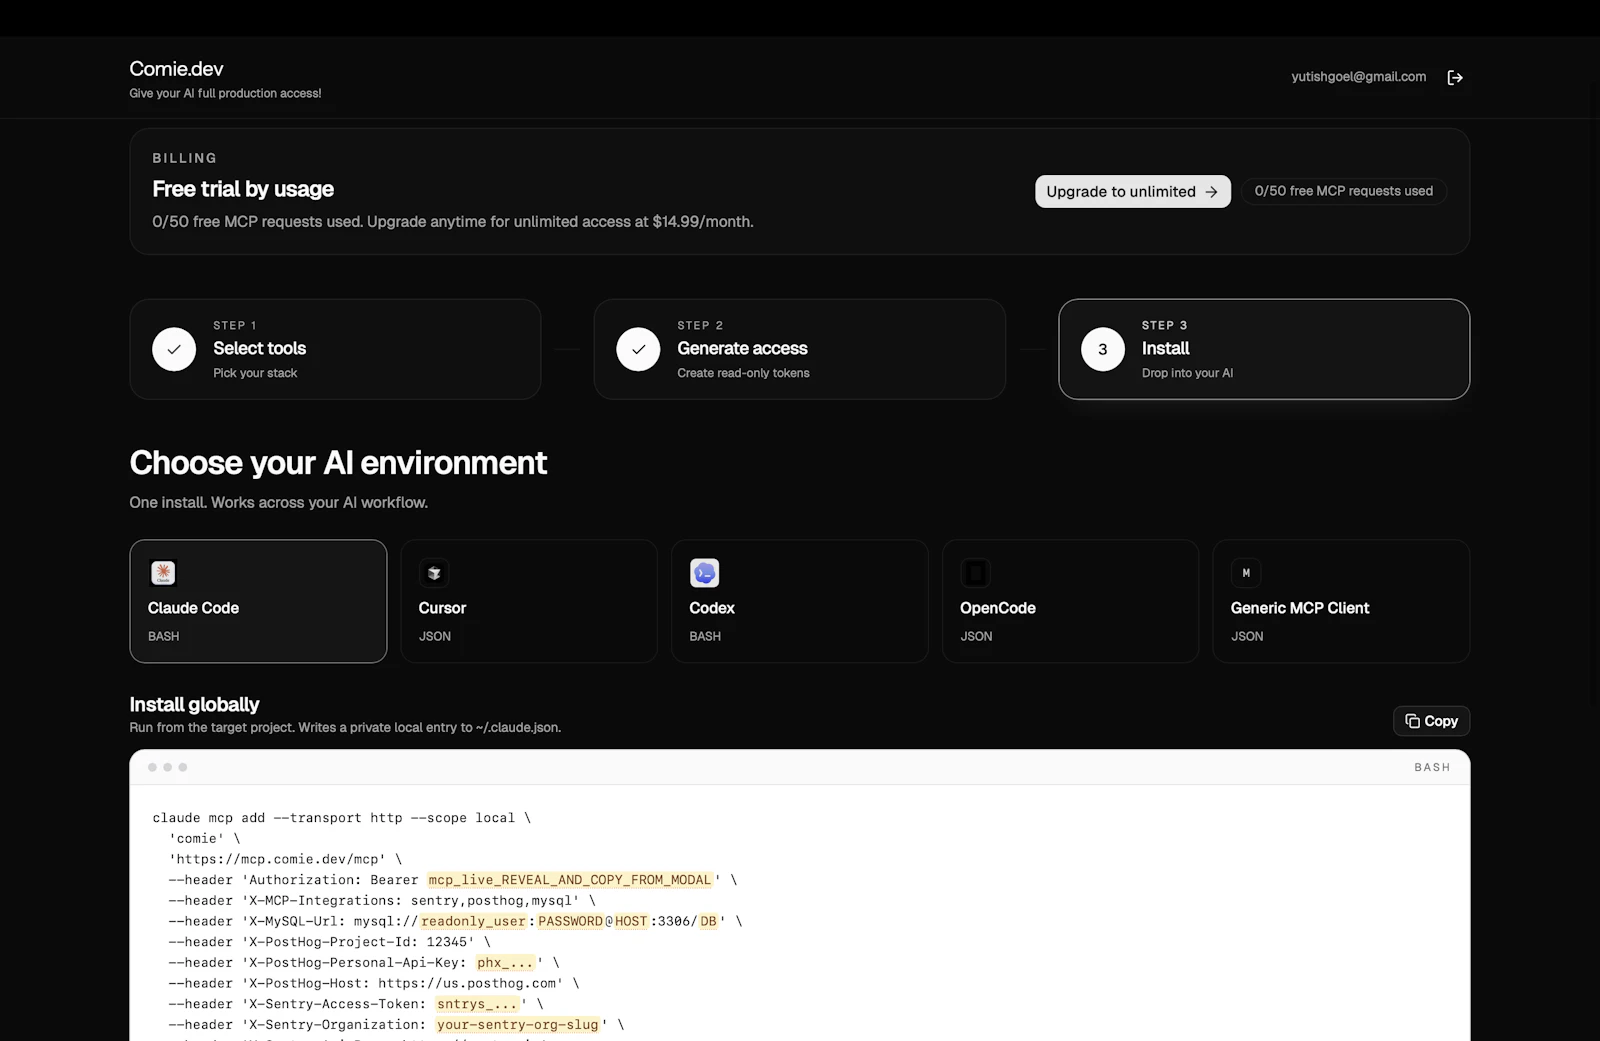Screen dimensions: 1600x1041
Task: Click the mcp_live_REVEAL_AND_COPY_FROM_MODAL token placeholder
Action: tap(570, 880)
